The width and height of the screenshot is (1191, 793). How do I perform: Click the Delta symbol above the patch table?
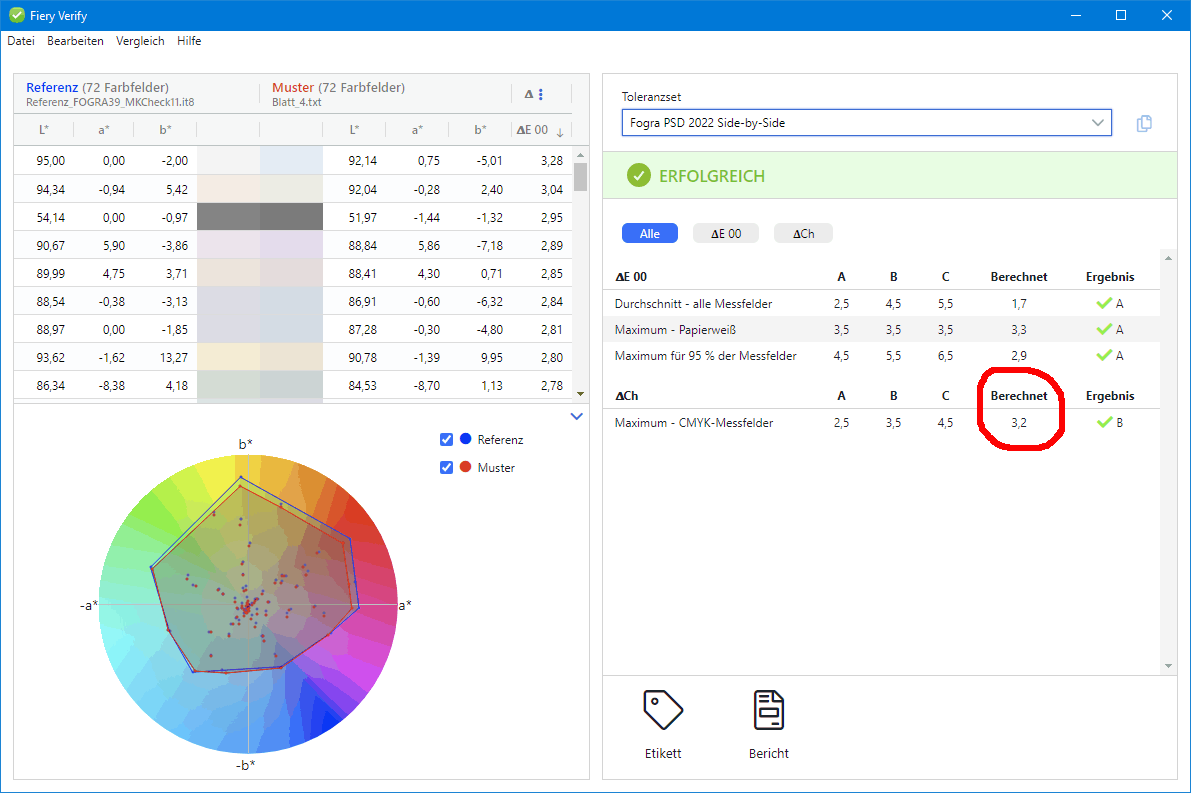[x=527, y=93]
